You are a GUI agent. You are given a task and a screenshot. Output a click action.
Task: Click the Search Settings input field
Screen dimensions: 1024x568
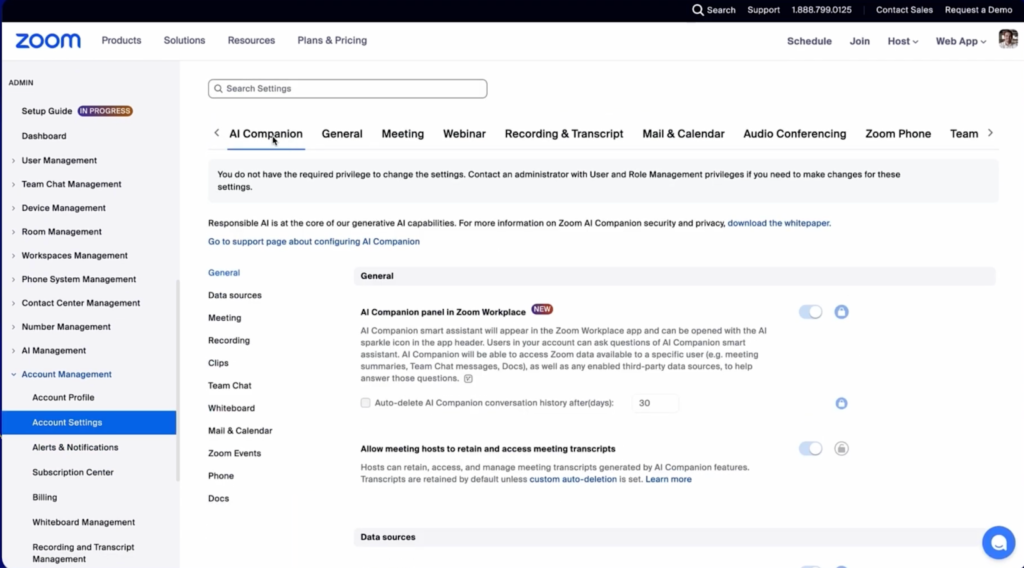point(348,89)
